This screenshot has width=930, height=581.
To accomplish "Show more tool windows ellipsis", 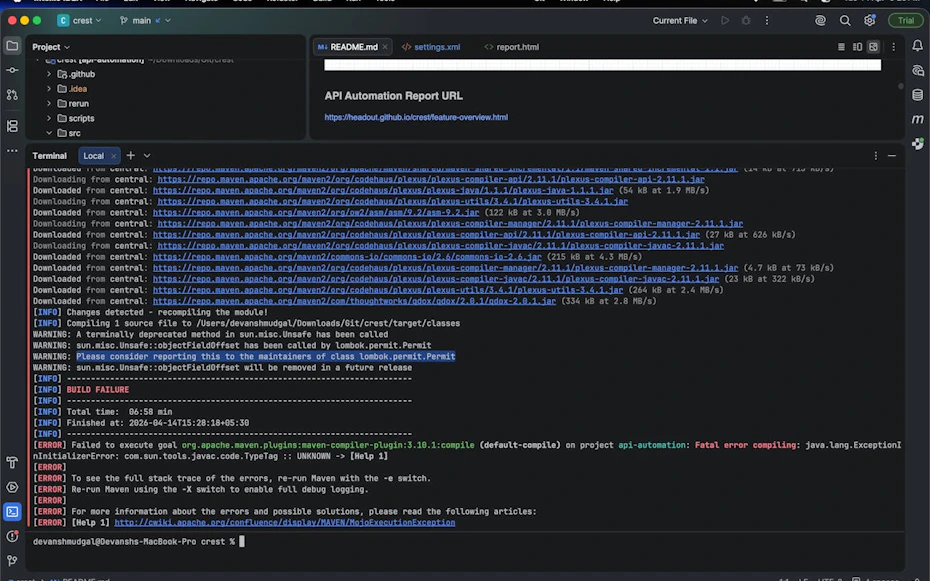I will (12, 151).
